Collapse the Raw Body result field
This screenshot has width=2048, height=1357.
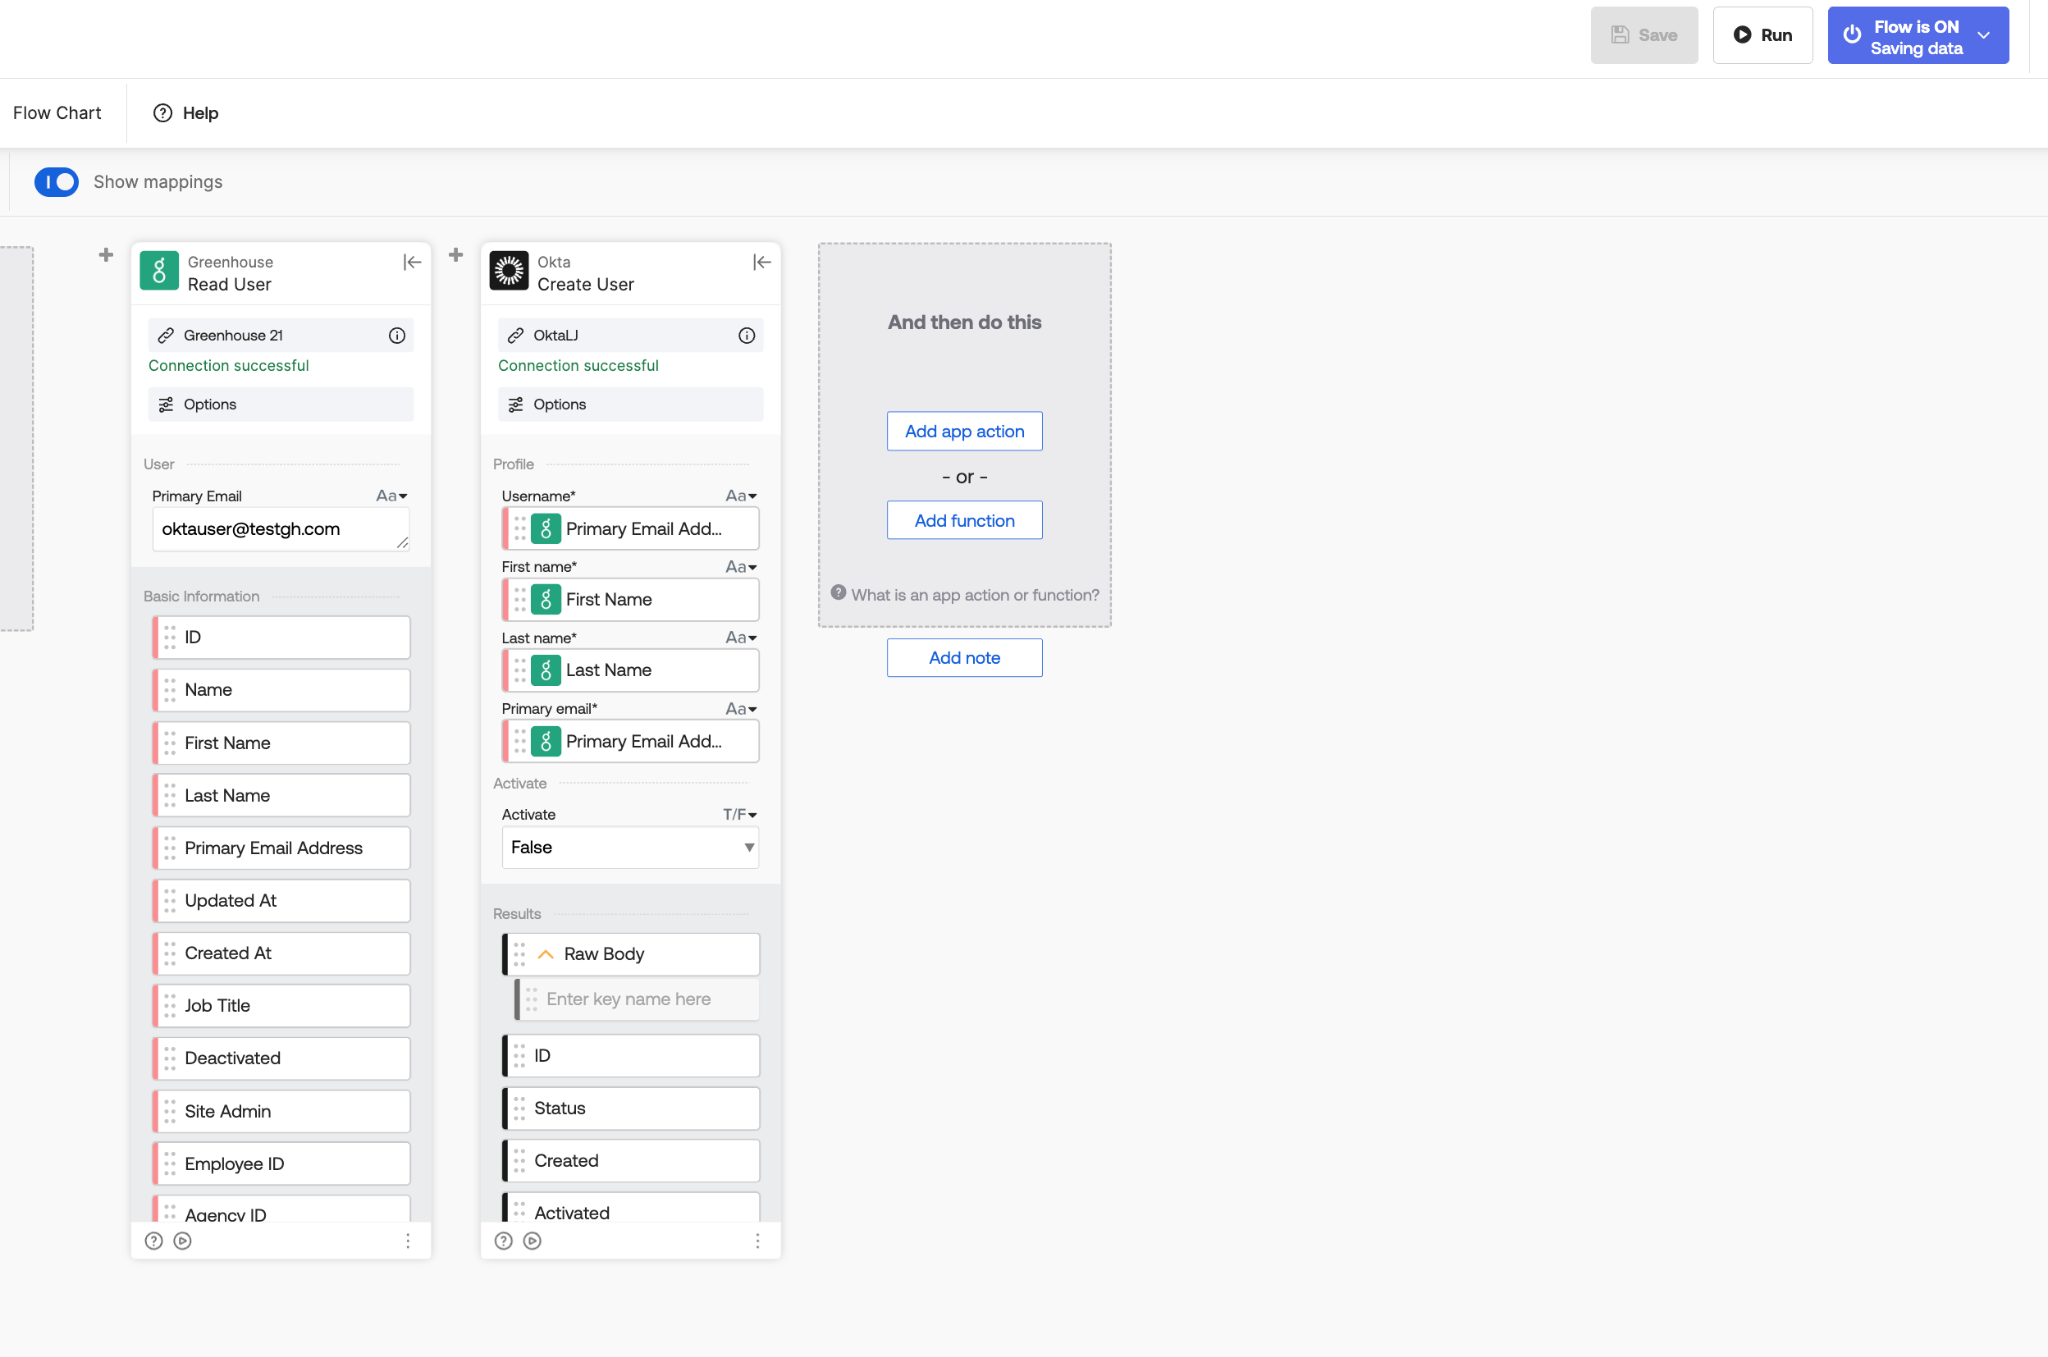pos(546,954)
